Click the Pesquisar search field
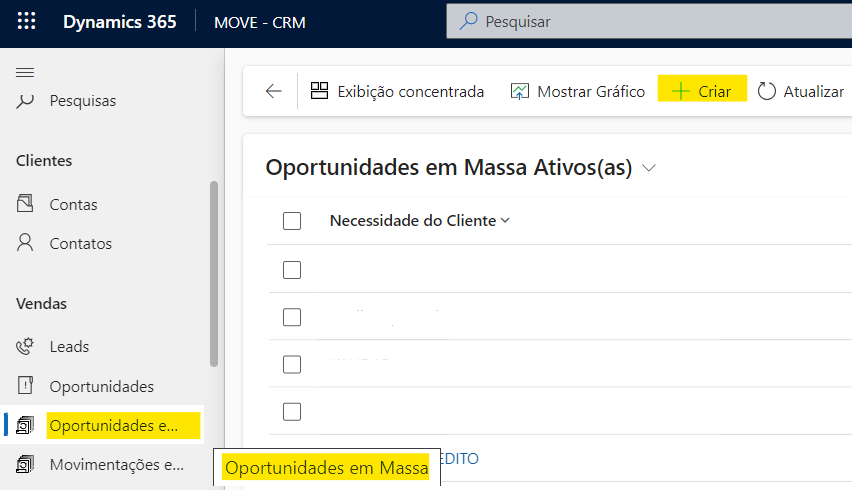 650,21
